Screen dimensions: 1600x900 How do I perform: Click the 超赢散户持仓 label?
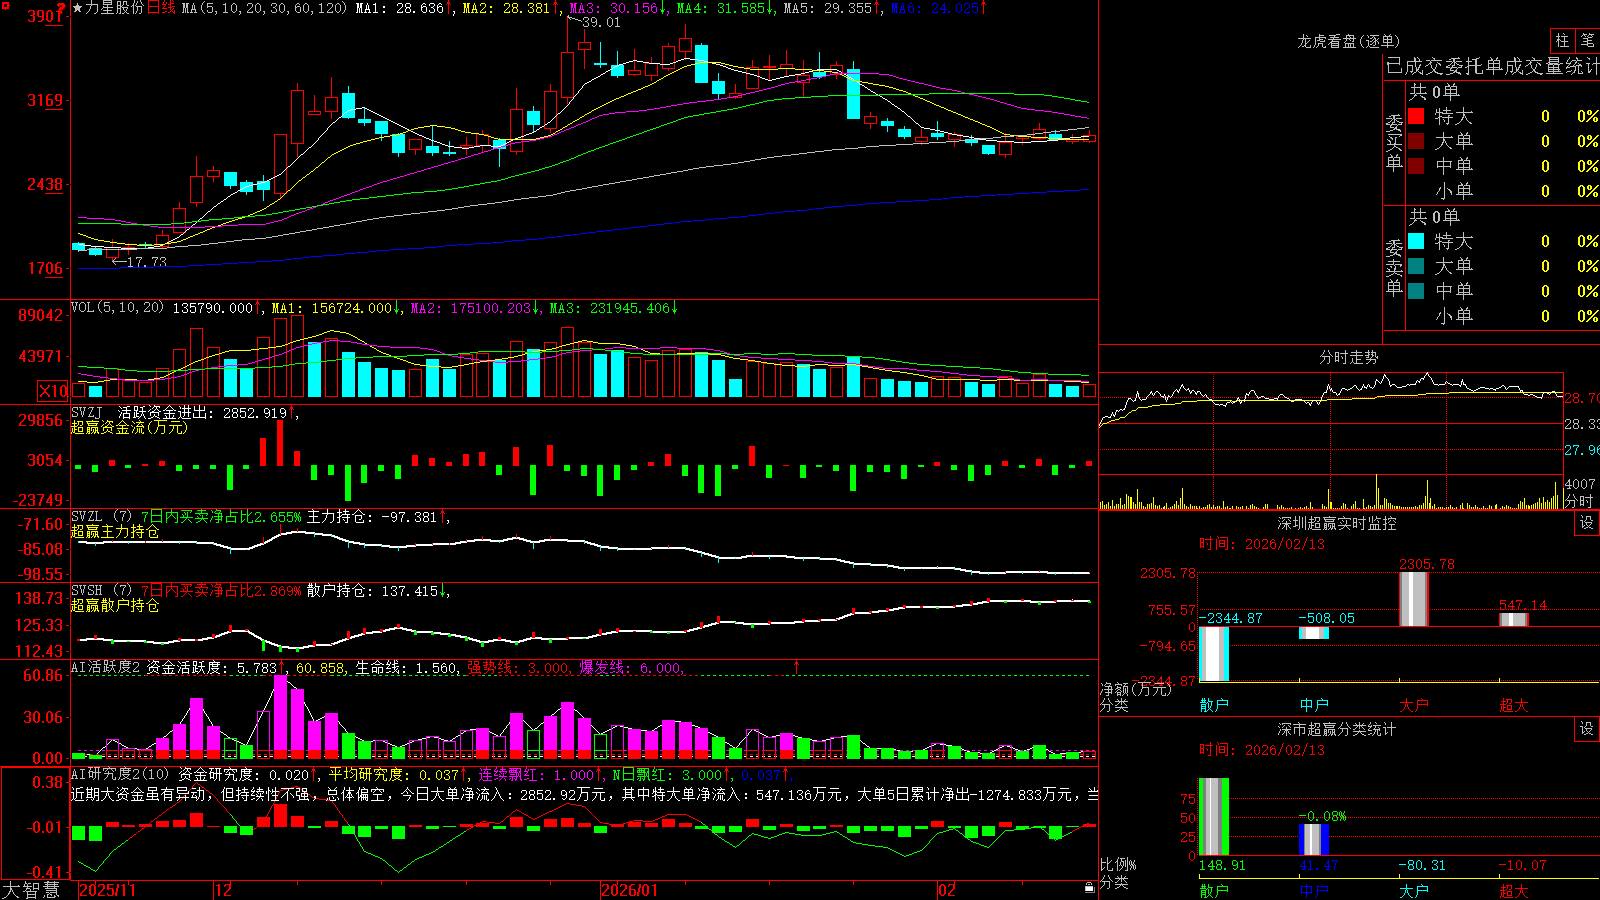point(115,606)
